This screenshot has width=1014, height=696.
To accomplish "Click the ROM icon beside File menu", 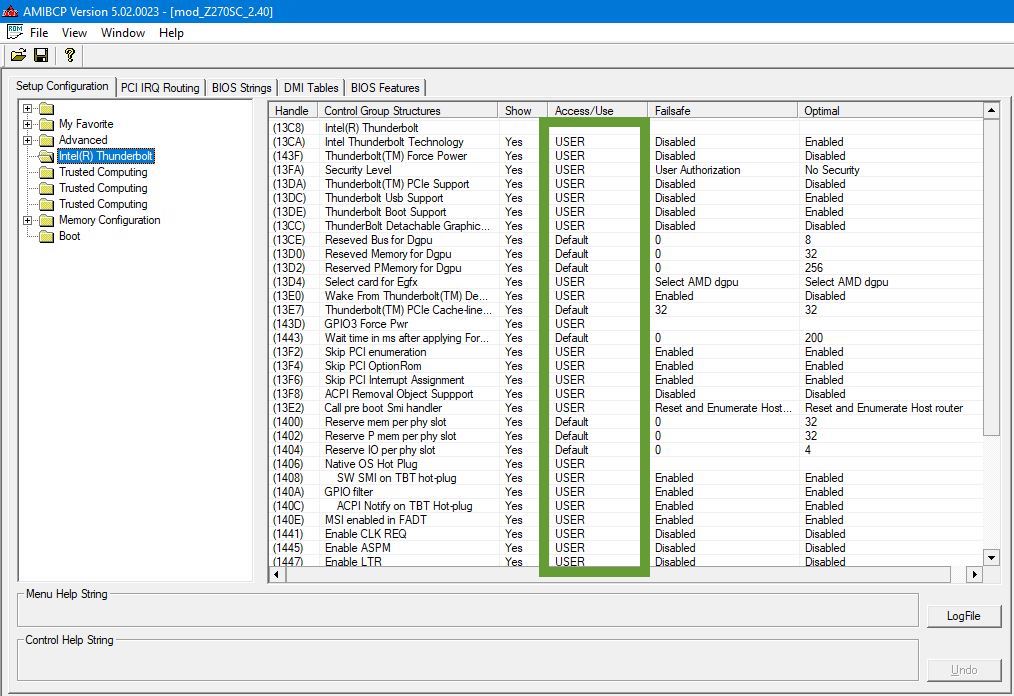I will point(14,32).
